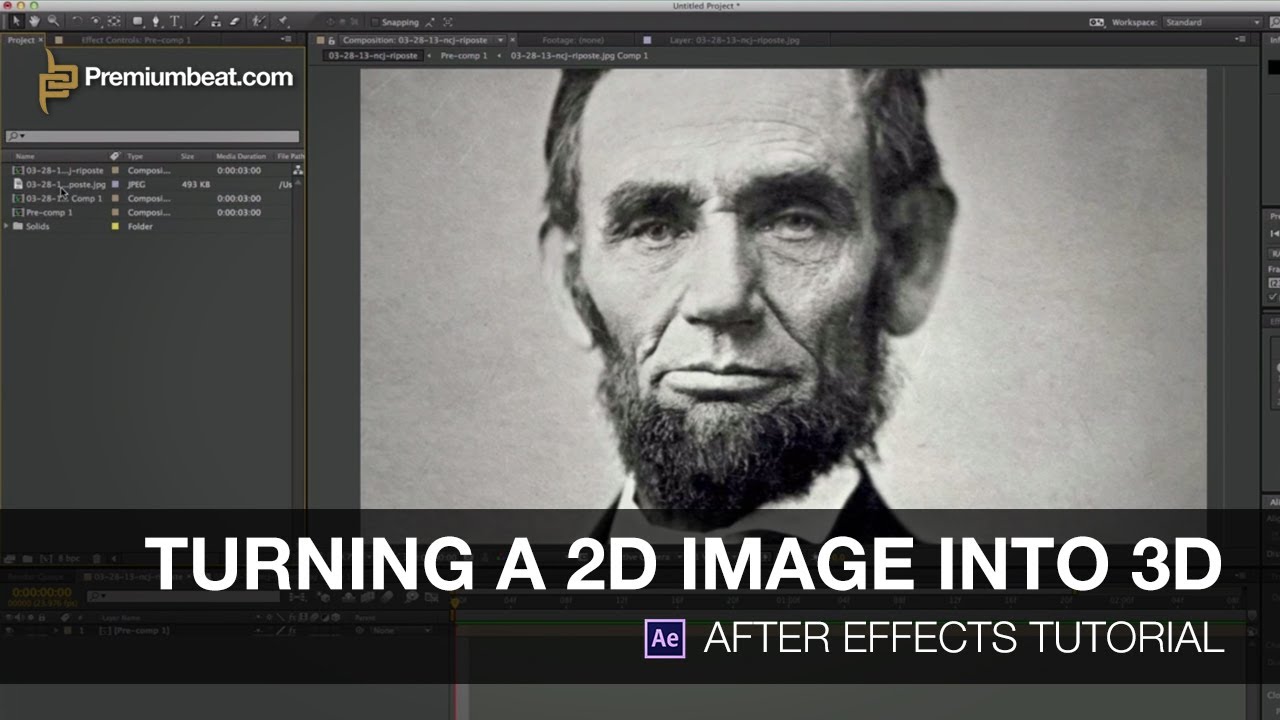Switch to Effect Controls: Pre-comp 1 tab
Viewport: 1280px width, 720px height.
click(135, 40)
